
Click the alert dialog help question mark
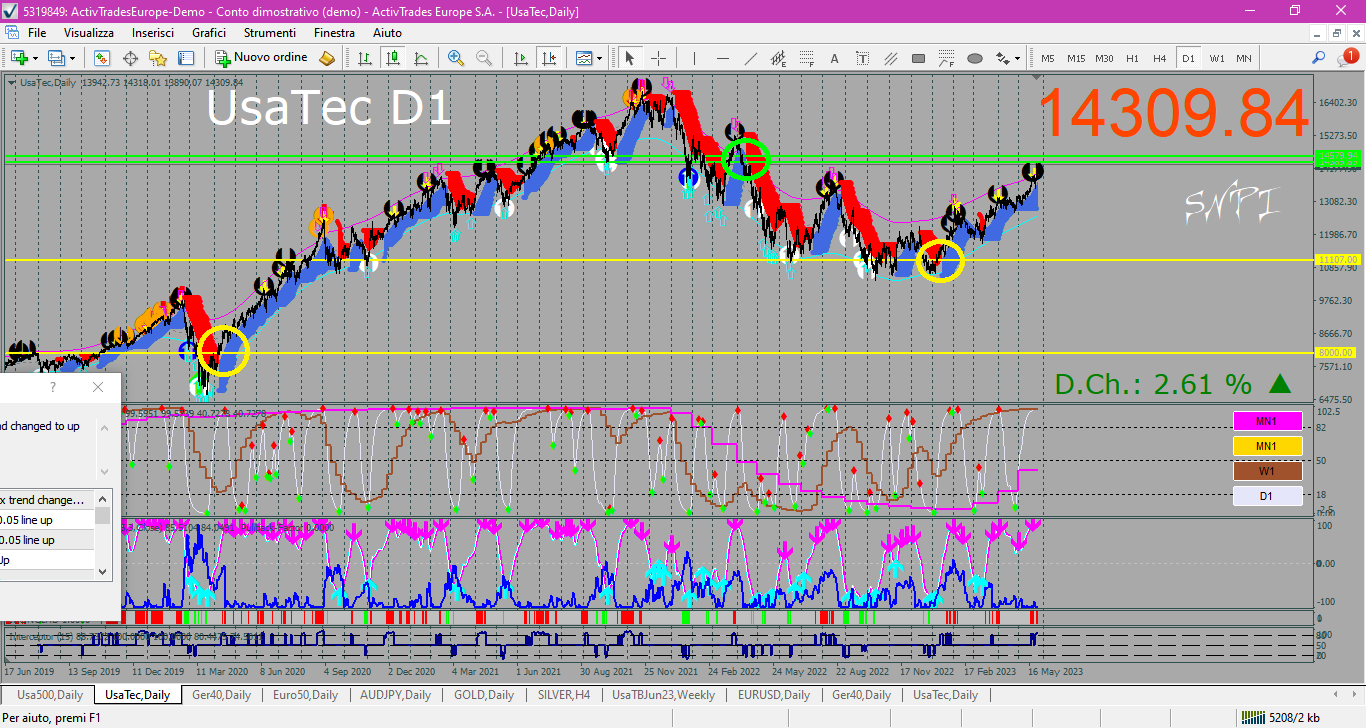(53, 387)
